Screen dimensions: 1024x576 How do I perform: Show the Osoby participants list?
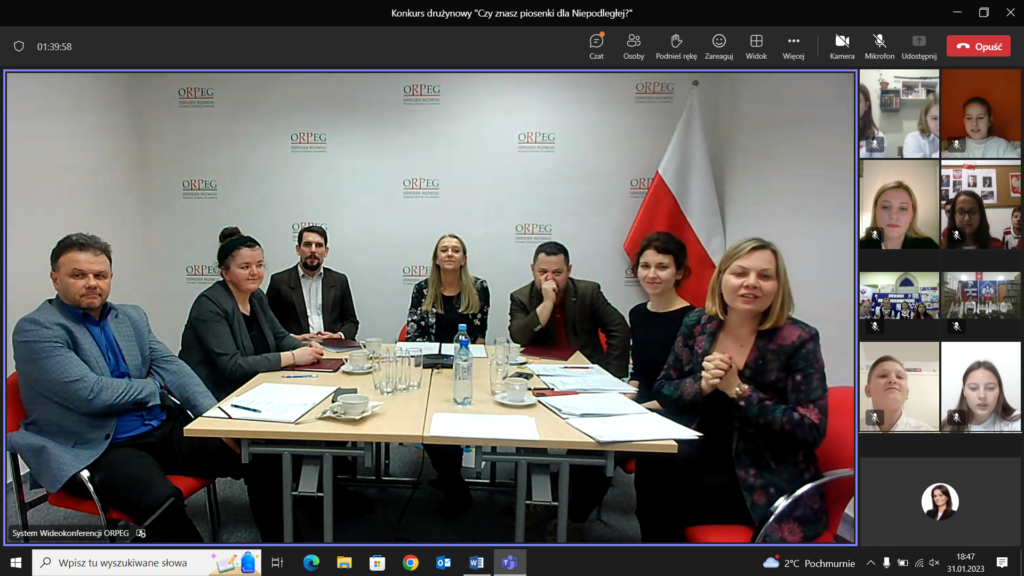[x=633, y=46]
